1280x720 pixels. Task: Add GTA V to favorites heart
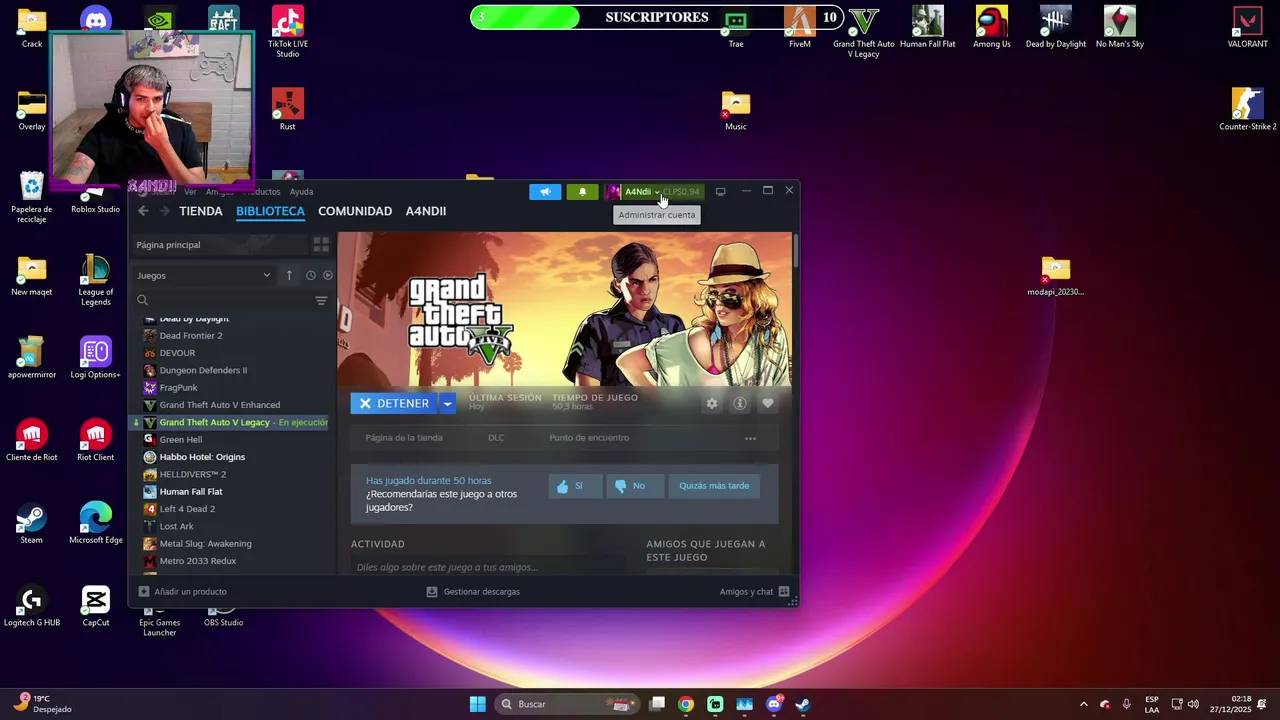pos(768,404)
